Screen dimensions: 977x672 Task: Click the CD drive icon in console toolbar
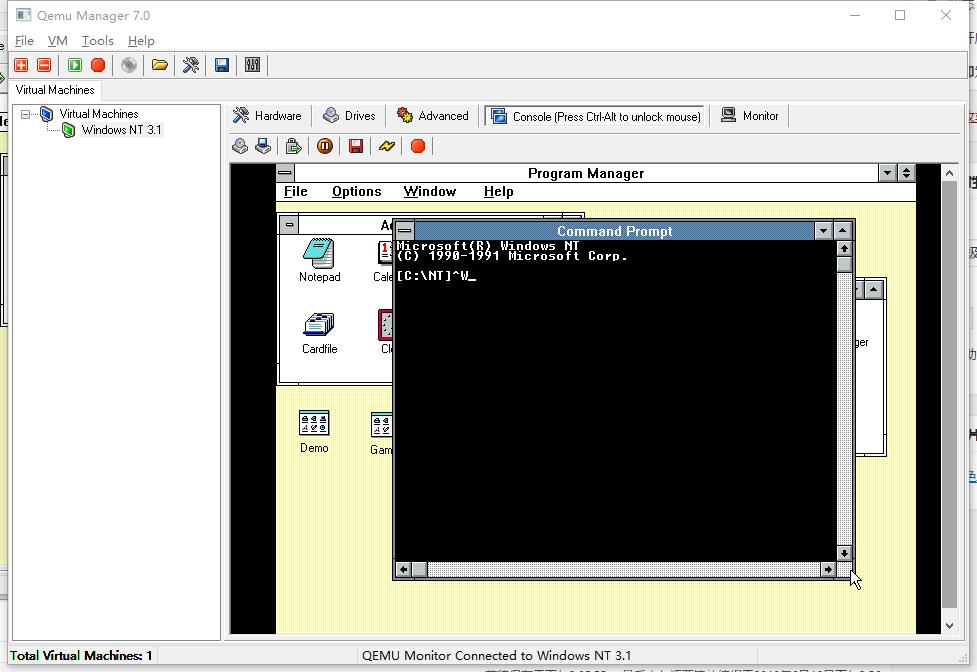click(240, 146)
